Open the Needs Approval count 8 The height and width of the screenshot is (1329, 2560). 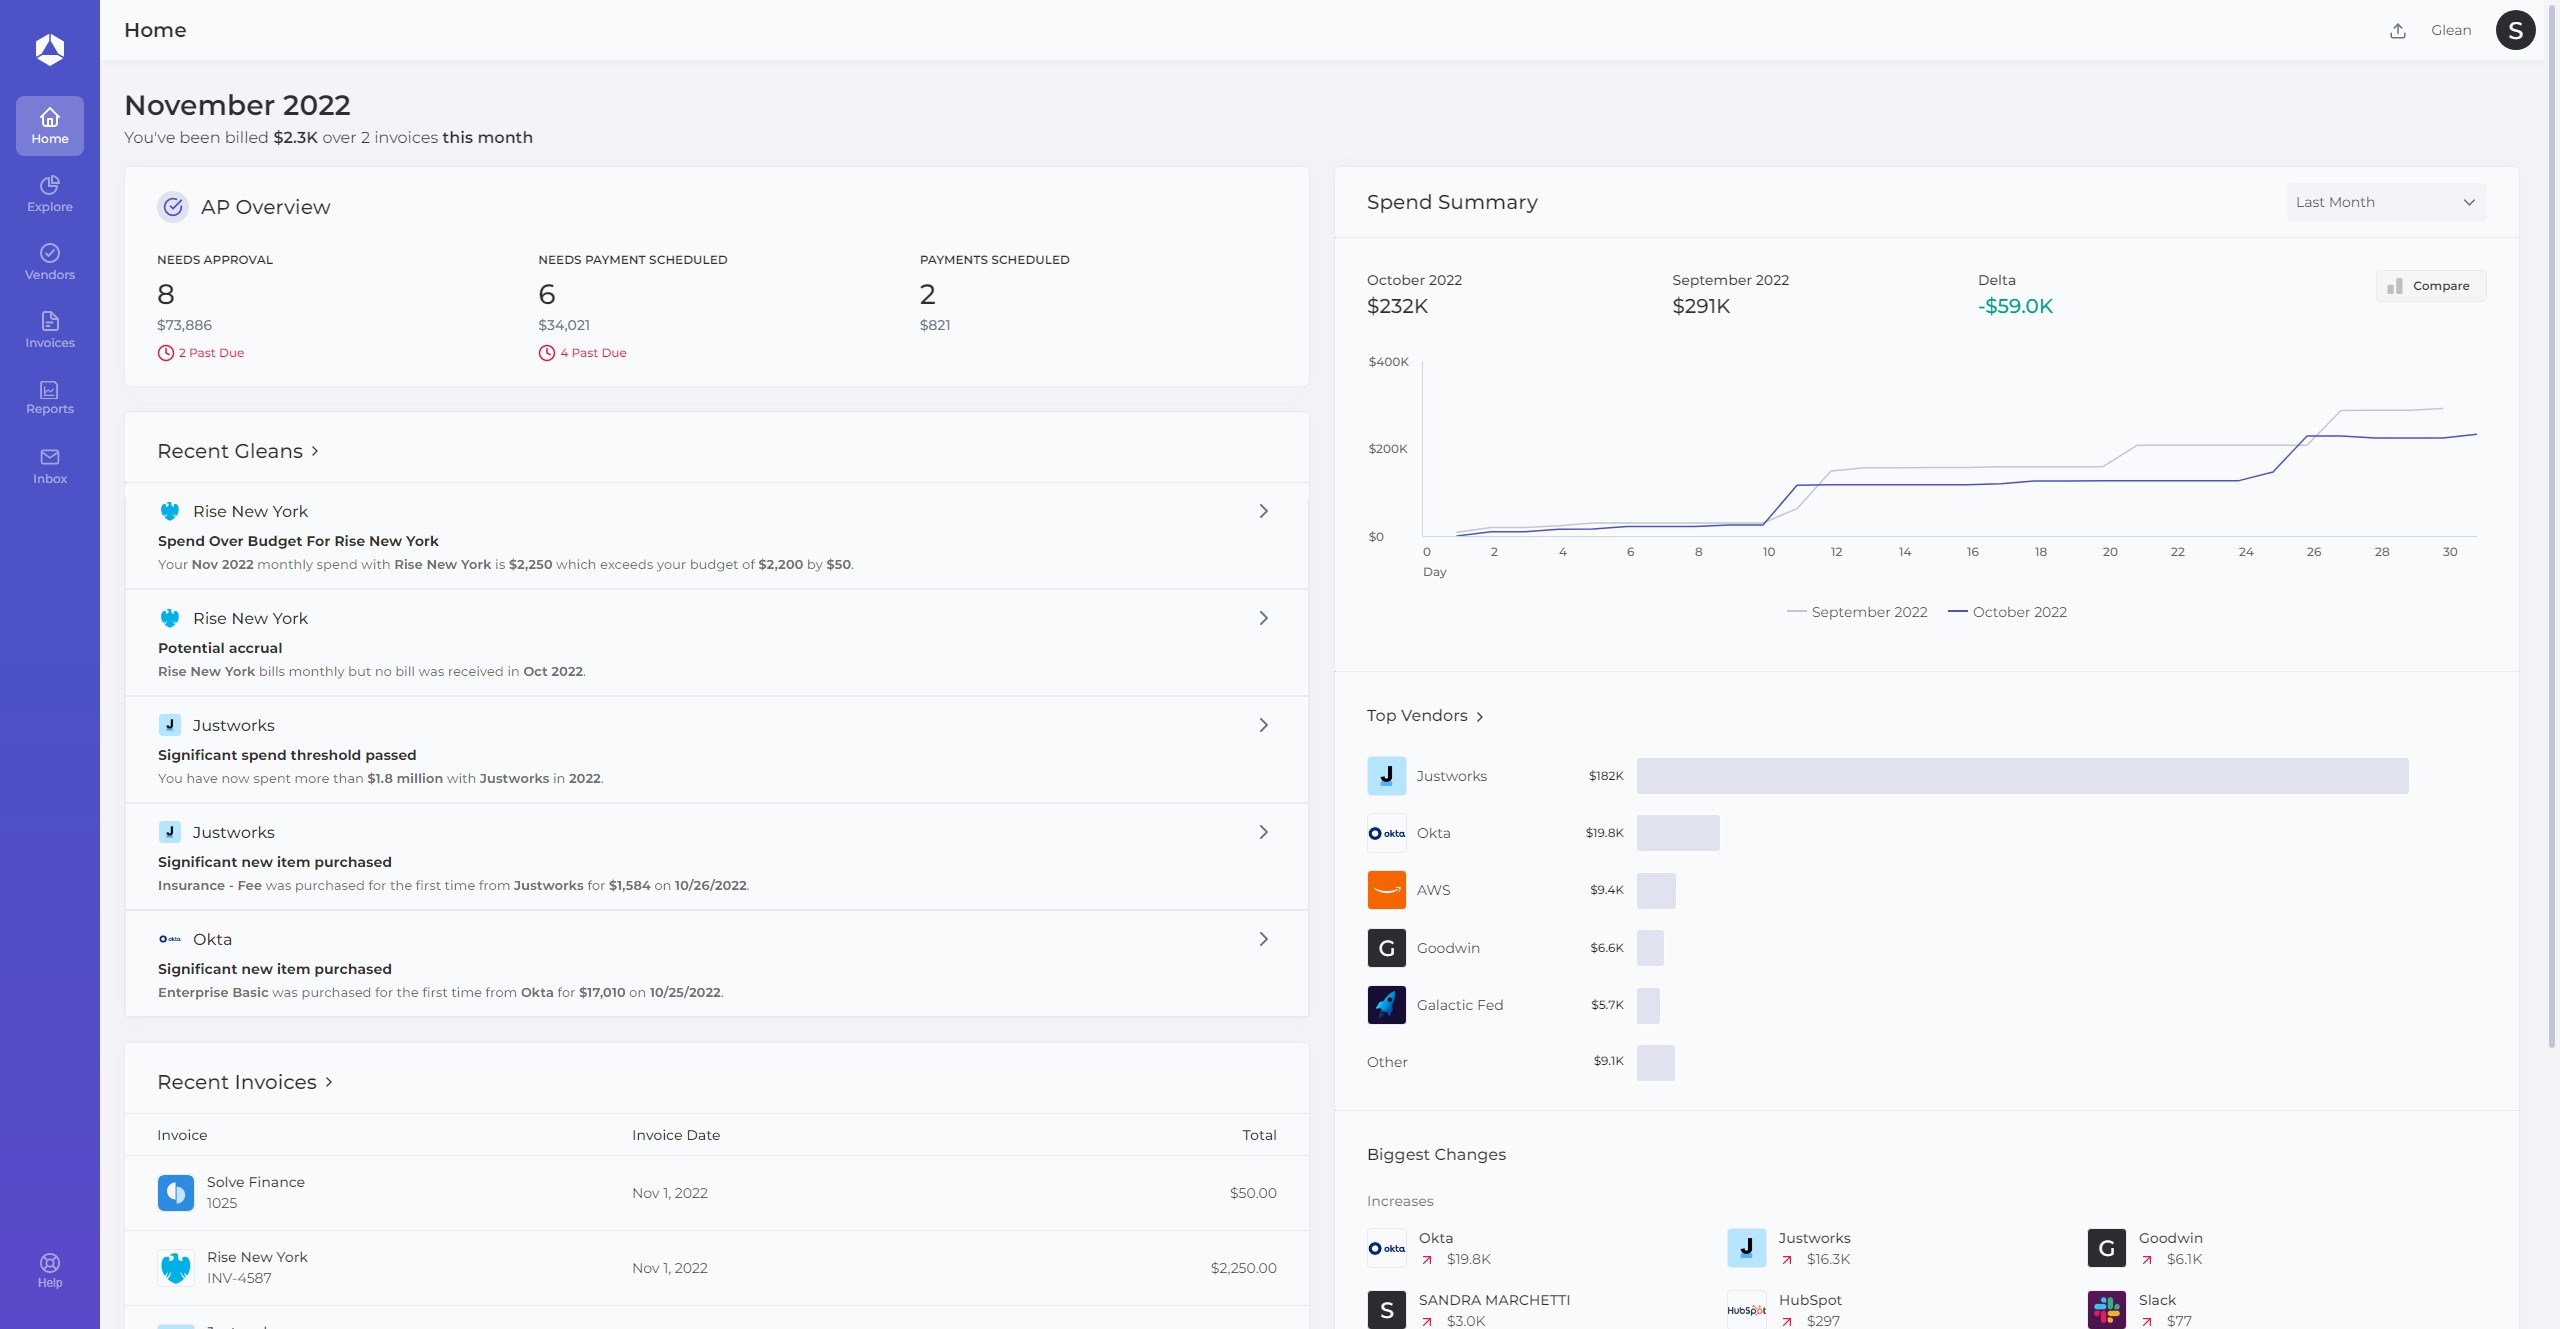[166, 294]
